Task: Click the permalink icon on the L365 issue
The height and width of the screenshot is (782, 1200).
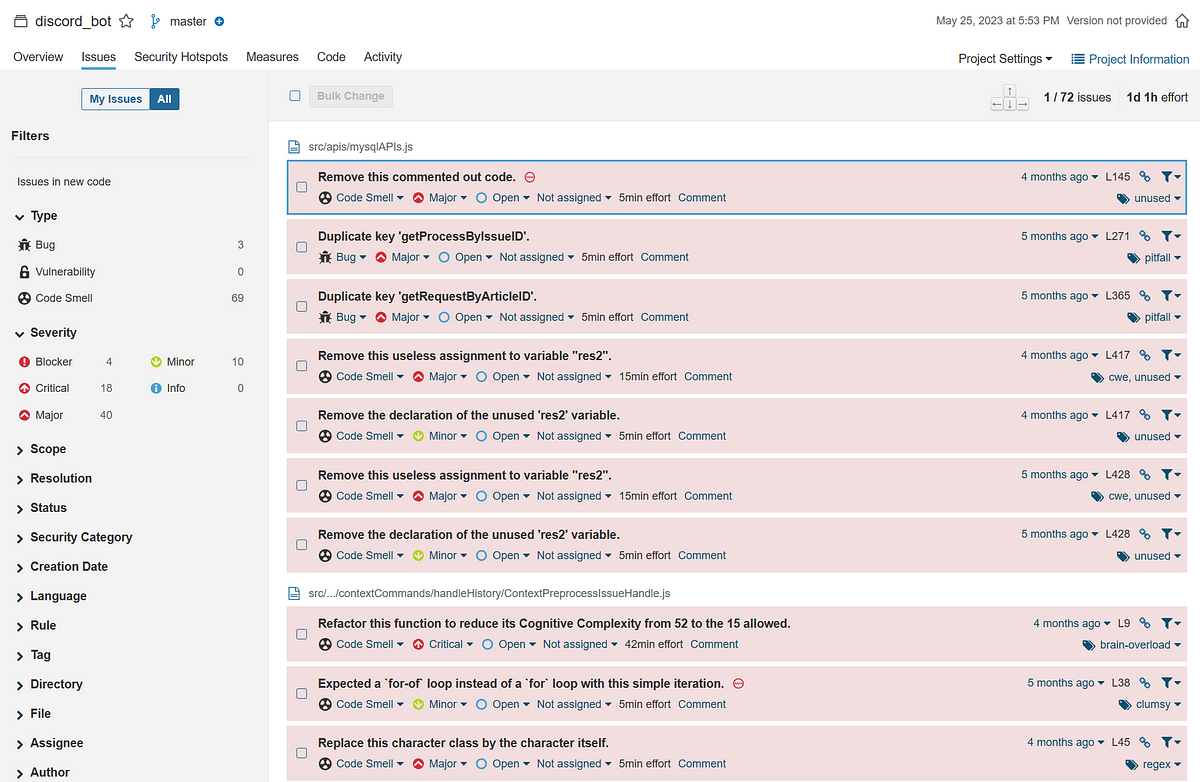Action: click(x=1145, y=296)
